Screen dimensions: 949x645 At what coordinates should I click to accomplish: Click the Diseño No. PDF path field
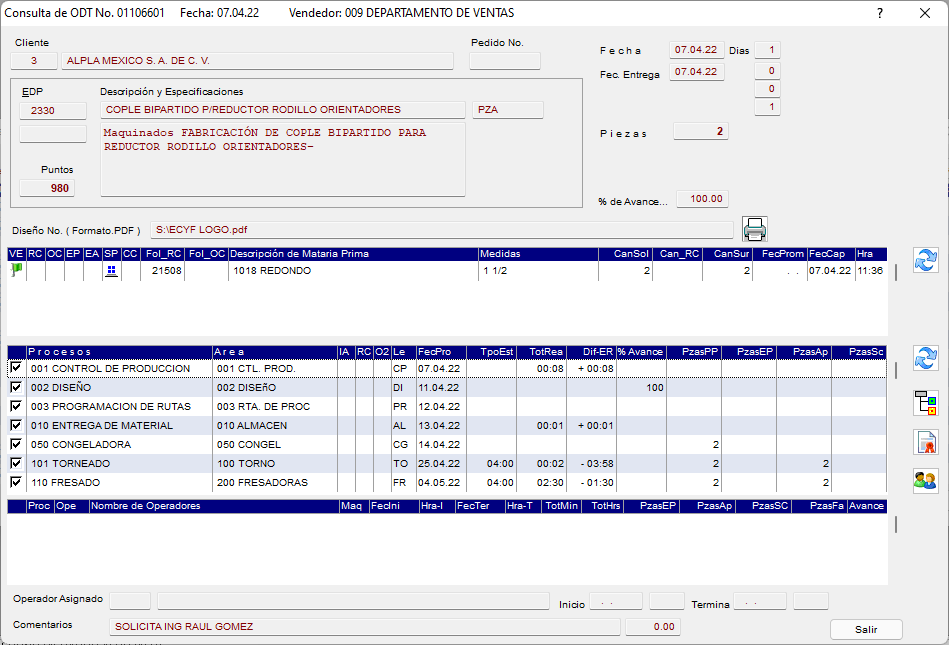[x=441, y=230]
